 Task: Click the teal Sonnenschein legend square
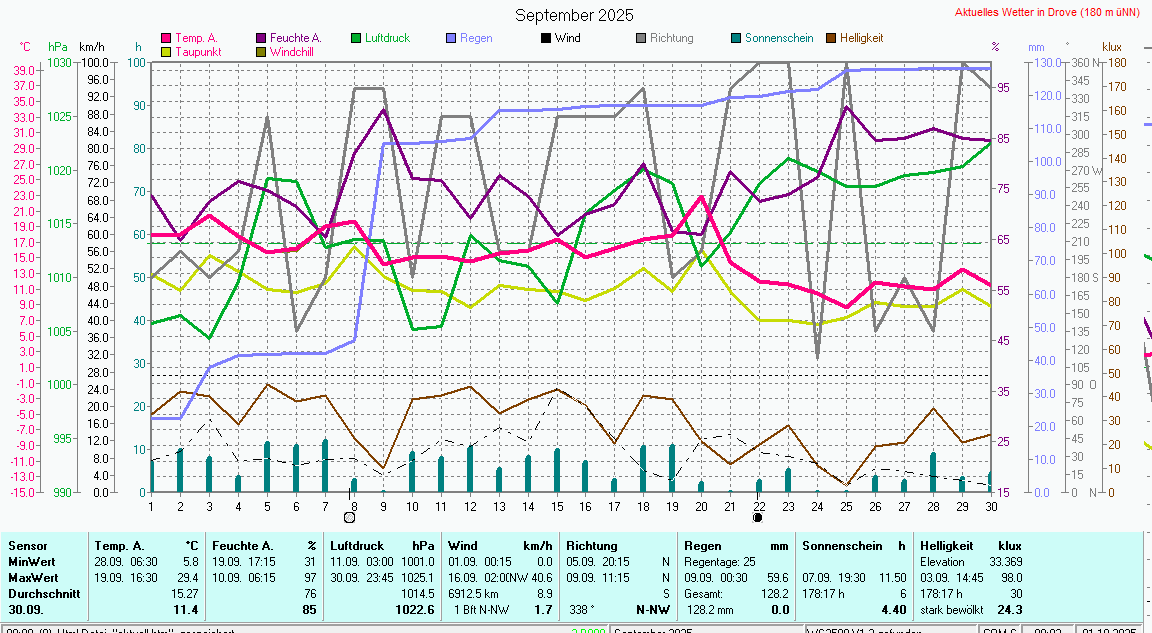736,38
